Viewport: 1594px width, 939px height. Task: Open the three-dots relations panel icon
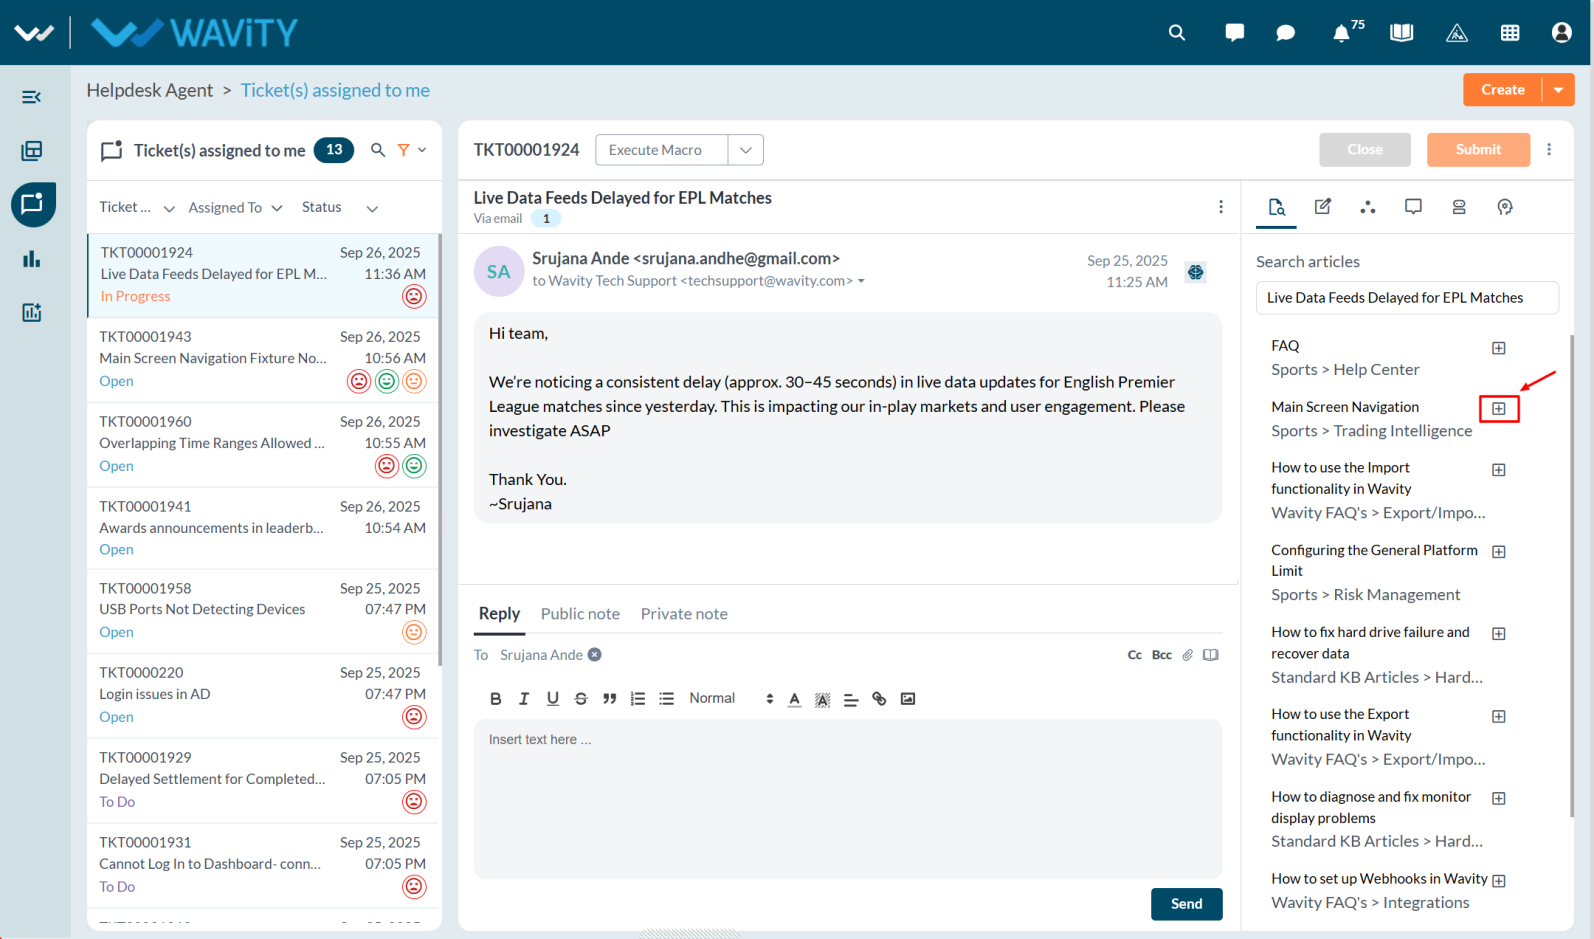[1368, 207]
